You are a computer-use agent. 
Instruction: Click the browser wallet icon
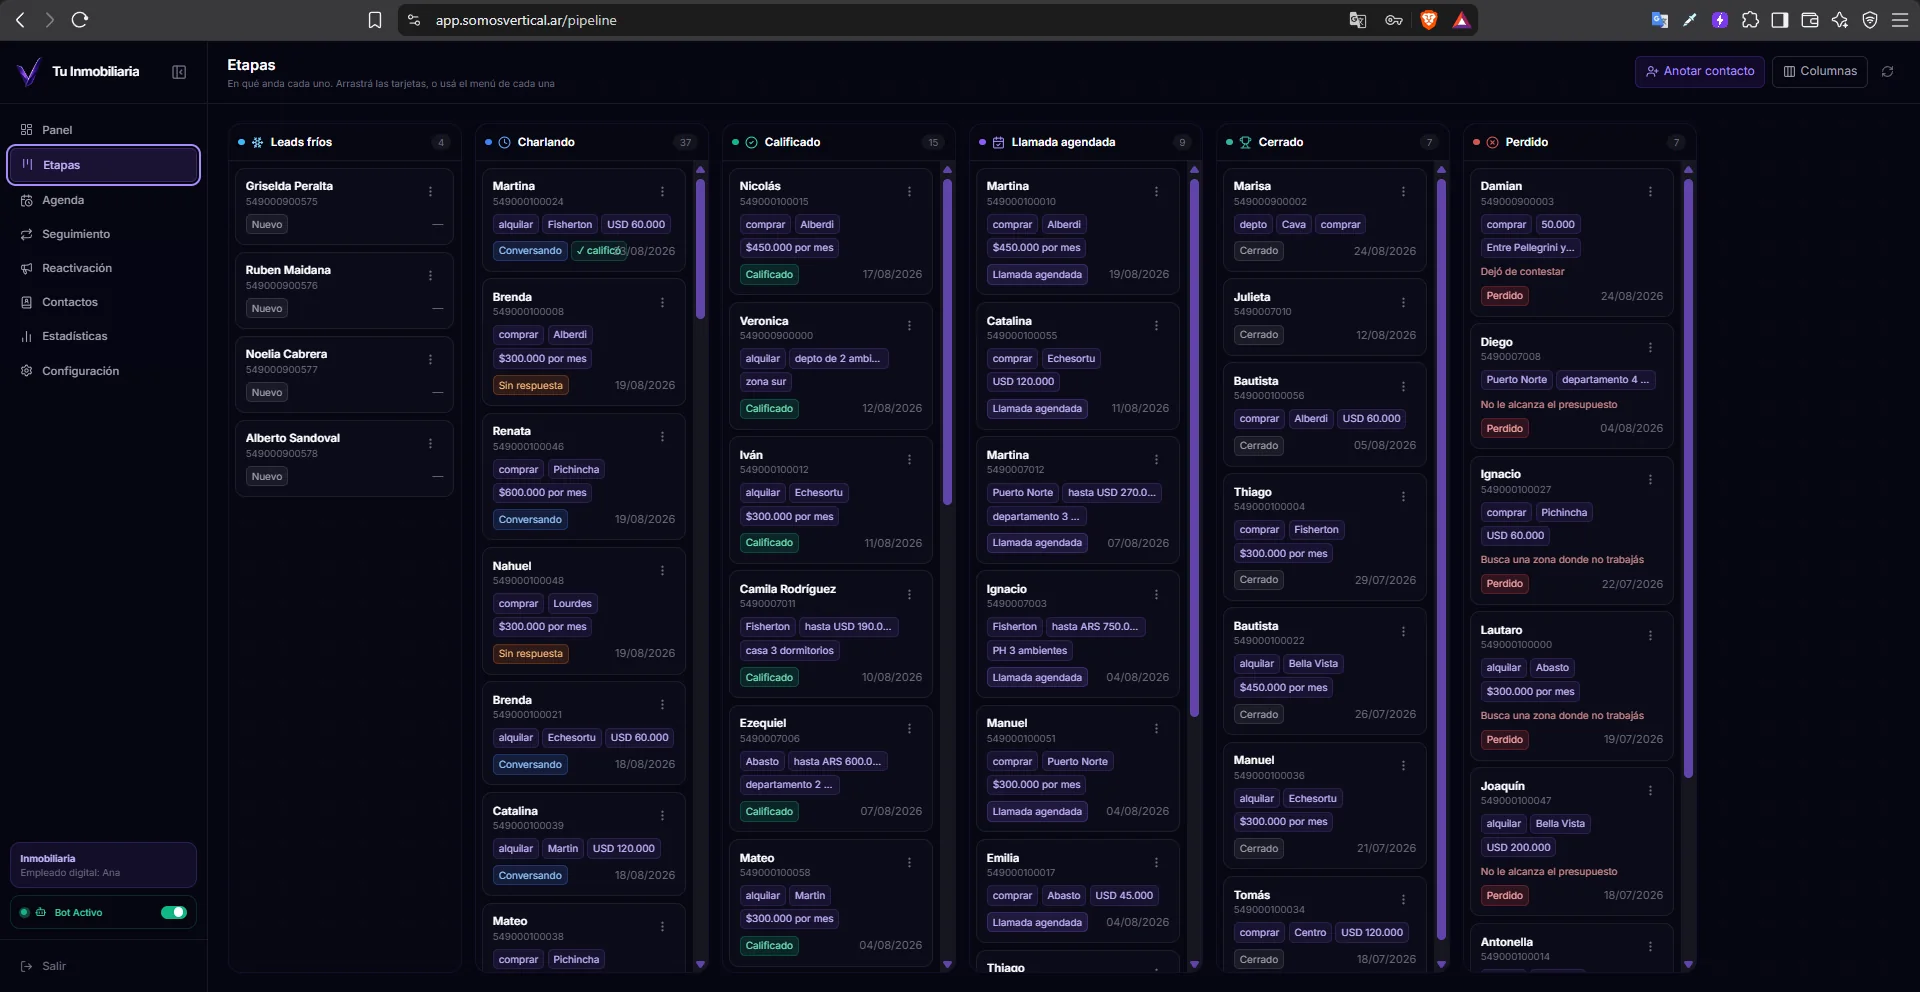pyautogui.click(x=1810, y=20)
